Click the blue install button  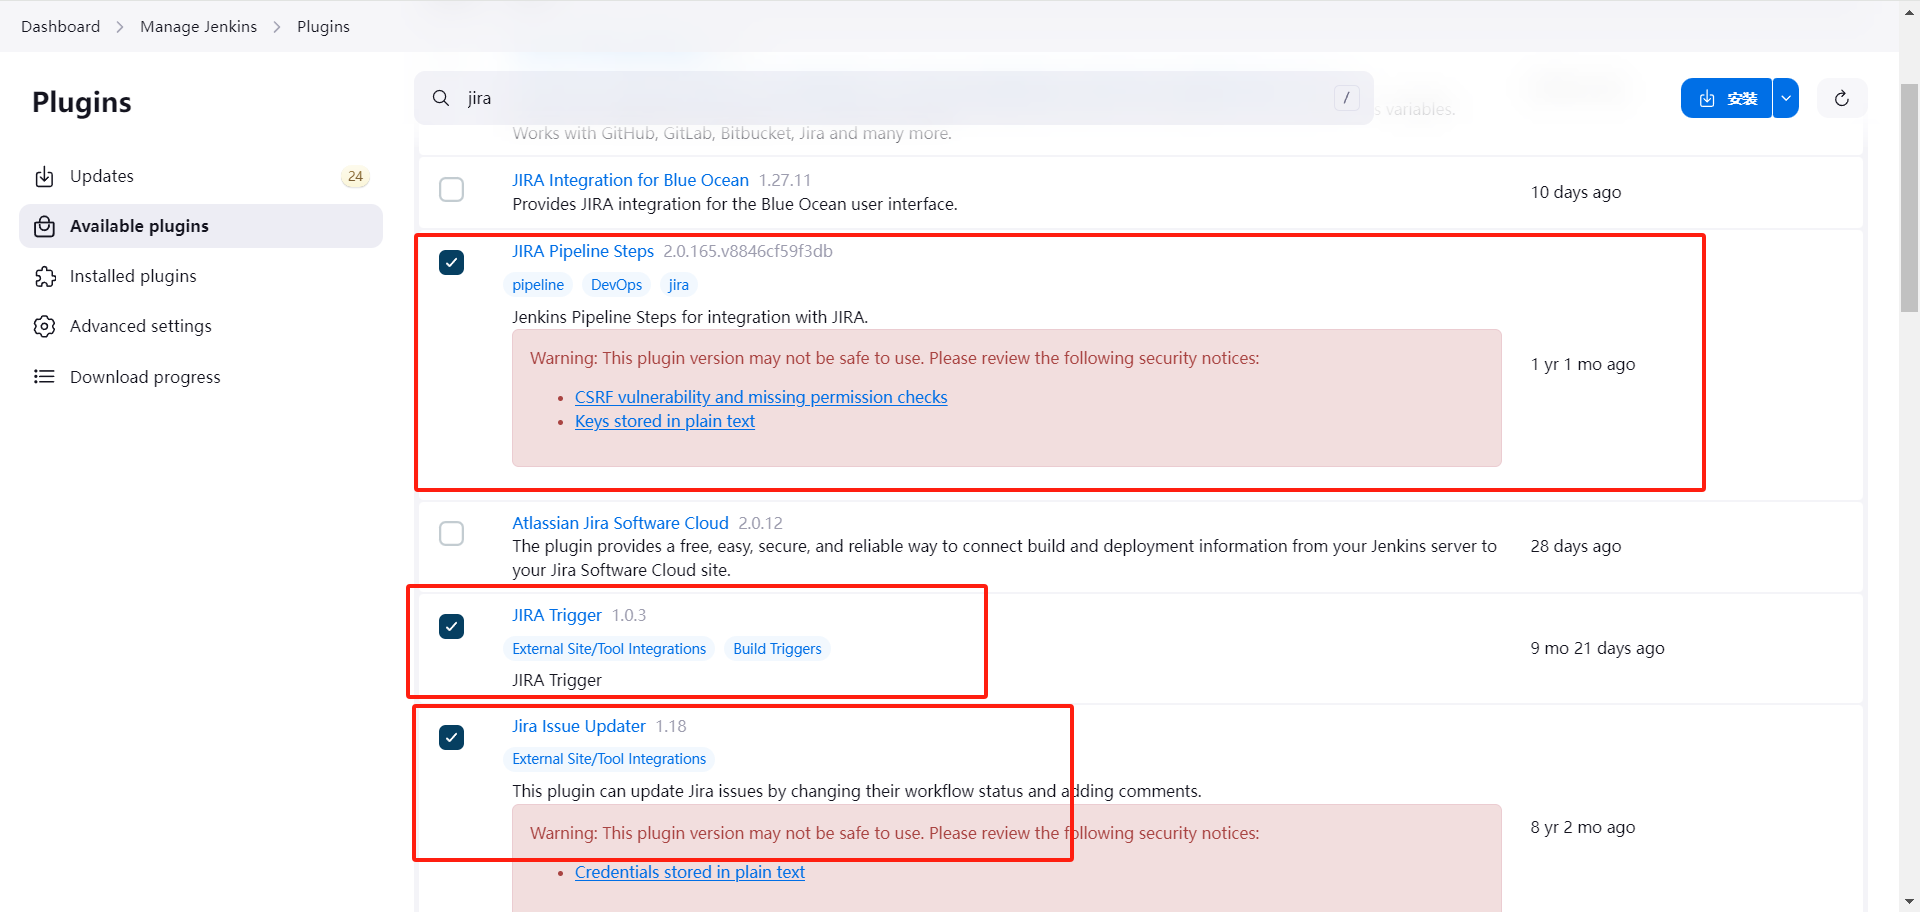pyautogui.click(x=1727, y=98)
